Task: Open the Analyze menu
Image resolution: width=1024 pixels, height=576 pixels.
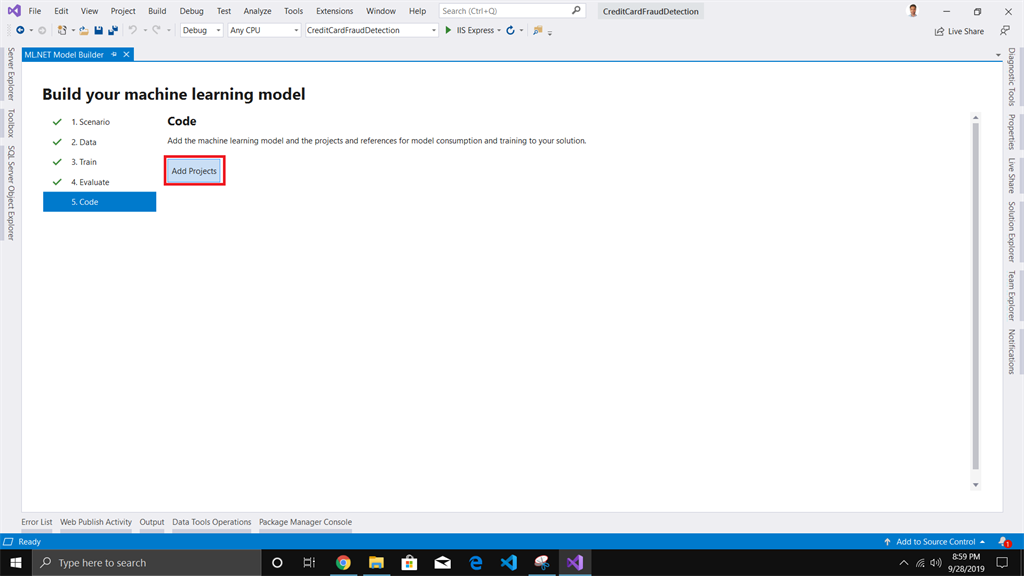Action: (x=257, y=11)
